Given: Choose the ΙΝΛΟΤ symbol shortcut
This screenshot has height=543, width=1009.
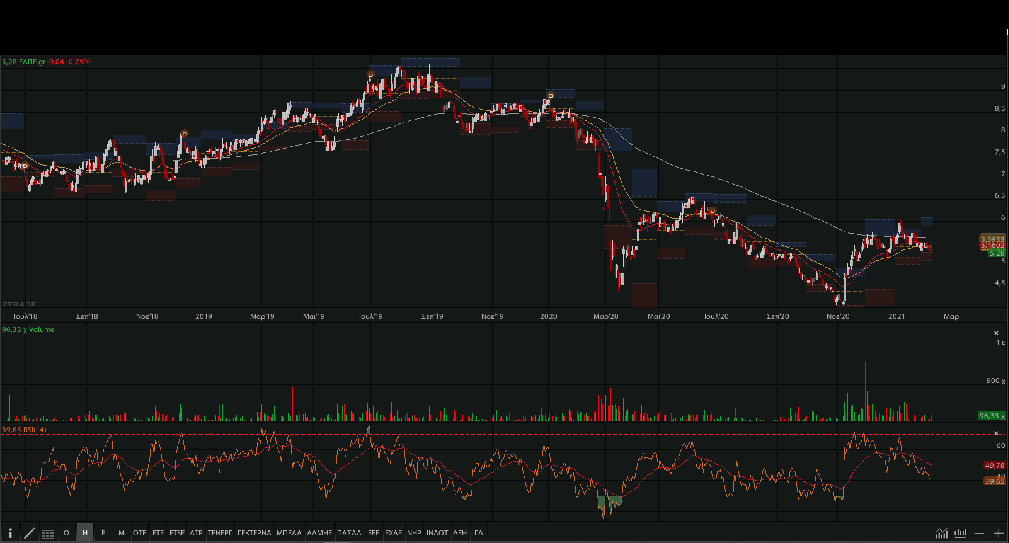Looking at the screenshot, I should pyautogui.click(x=437, y=533).
